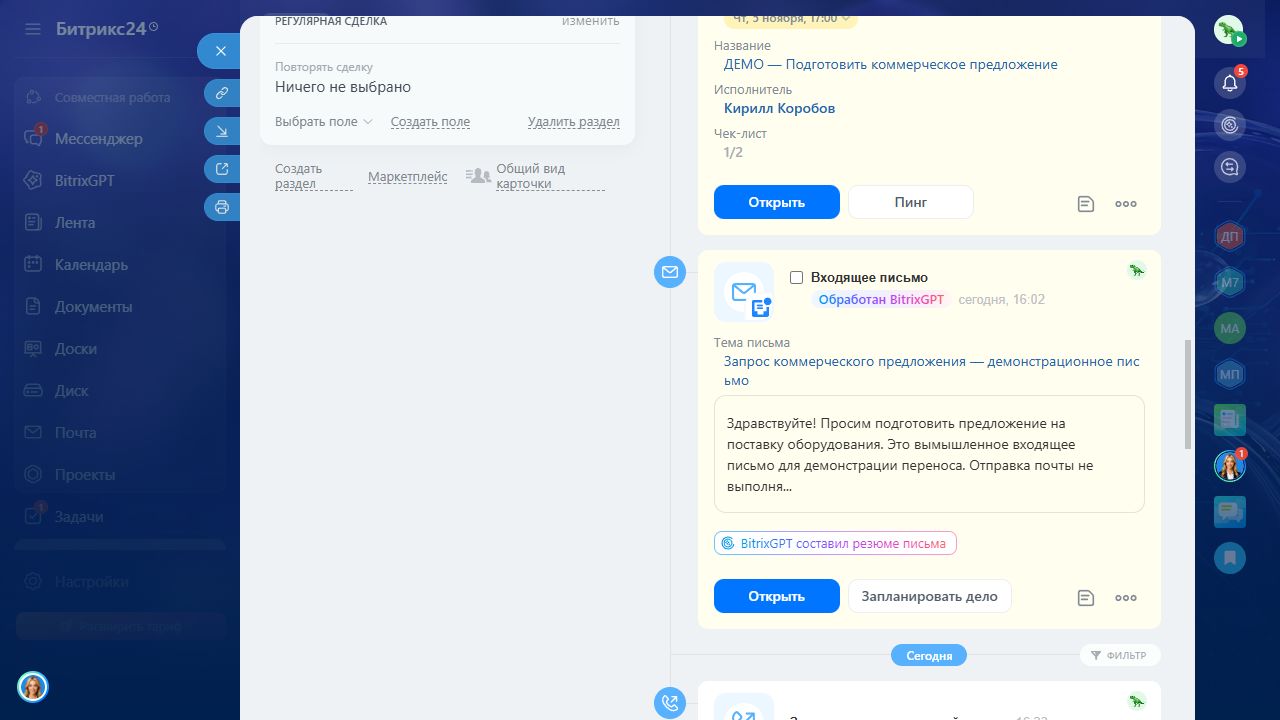Open the Маркетплейс link

[408, 177]
